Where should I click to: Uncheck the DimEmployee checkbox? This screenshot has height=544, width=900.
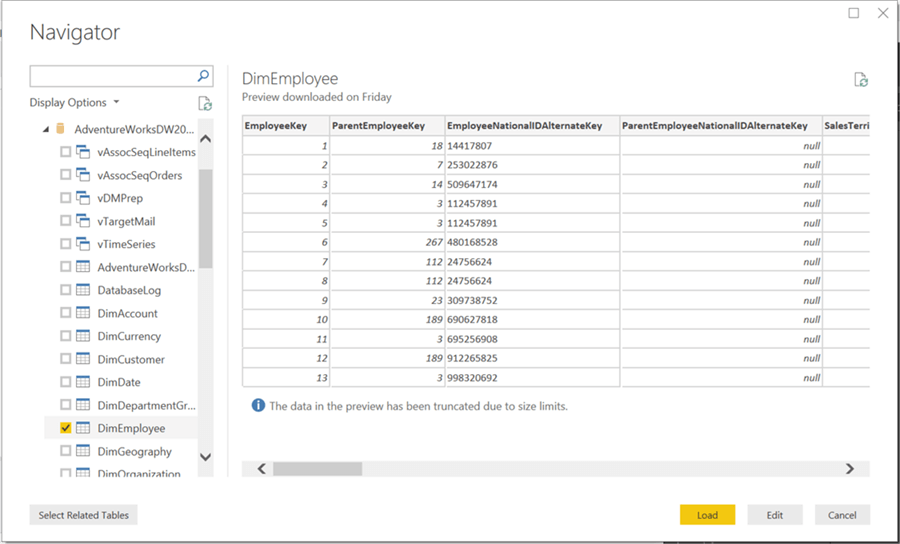tap(65, 428)
